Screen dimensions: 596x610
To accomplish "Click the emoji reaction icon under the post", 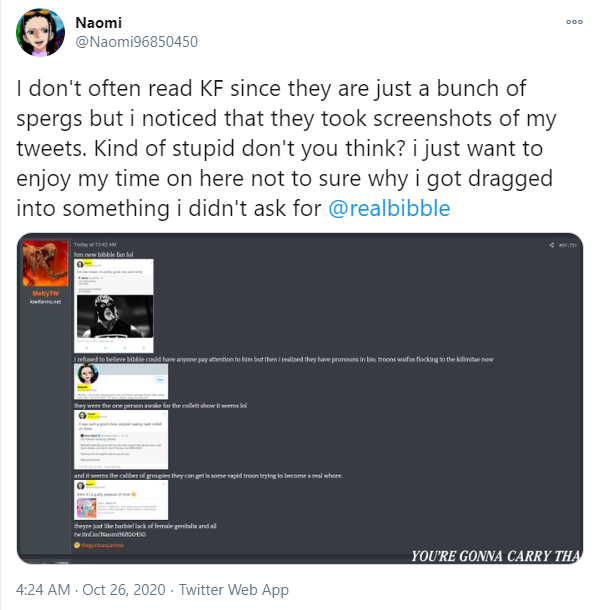I will pyautogui.click(x=77, y=545).
